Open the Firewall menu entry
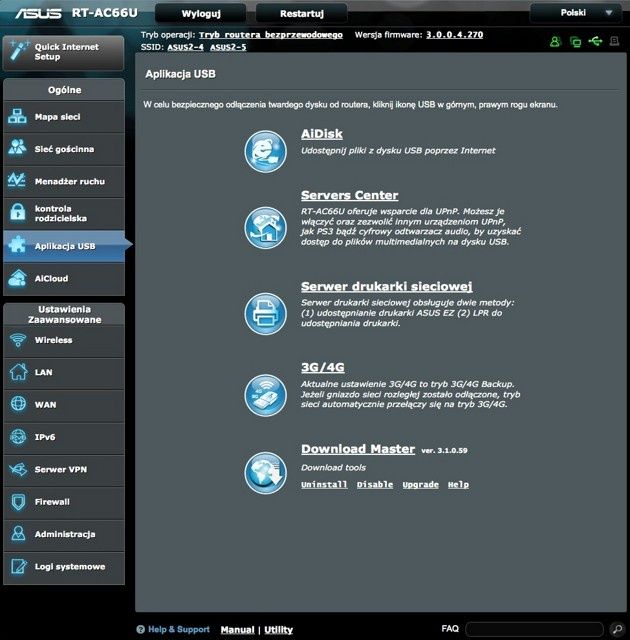 point(64,502)
